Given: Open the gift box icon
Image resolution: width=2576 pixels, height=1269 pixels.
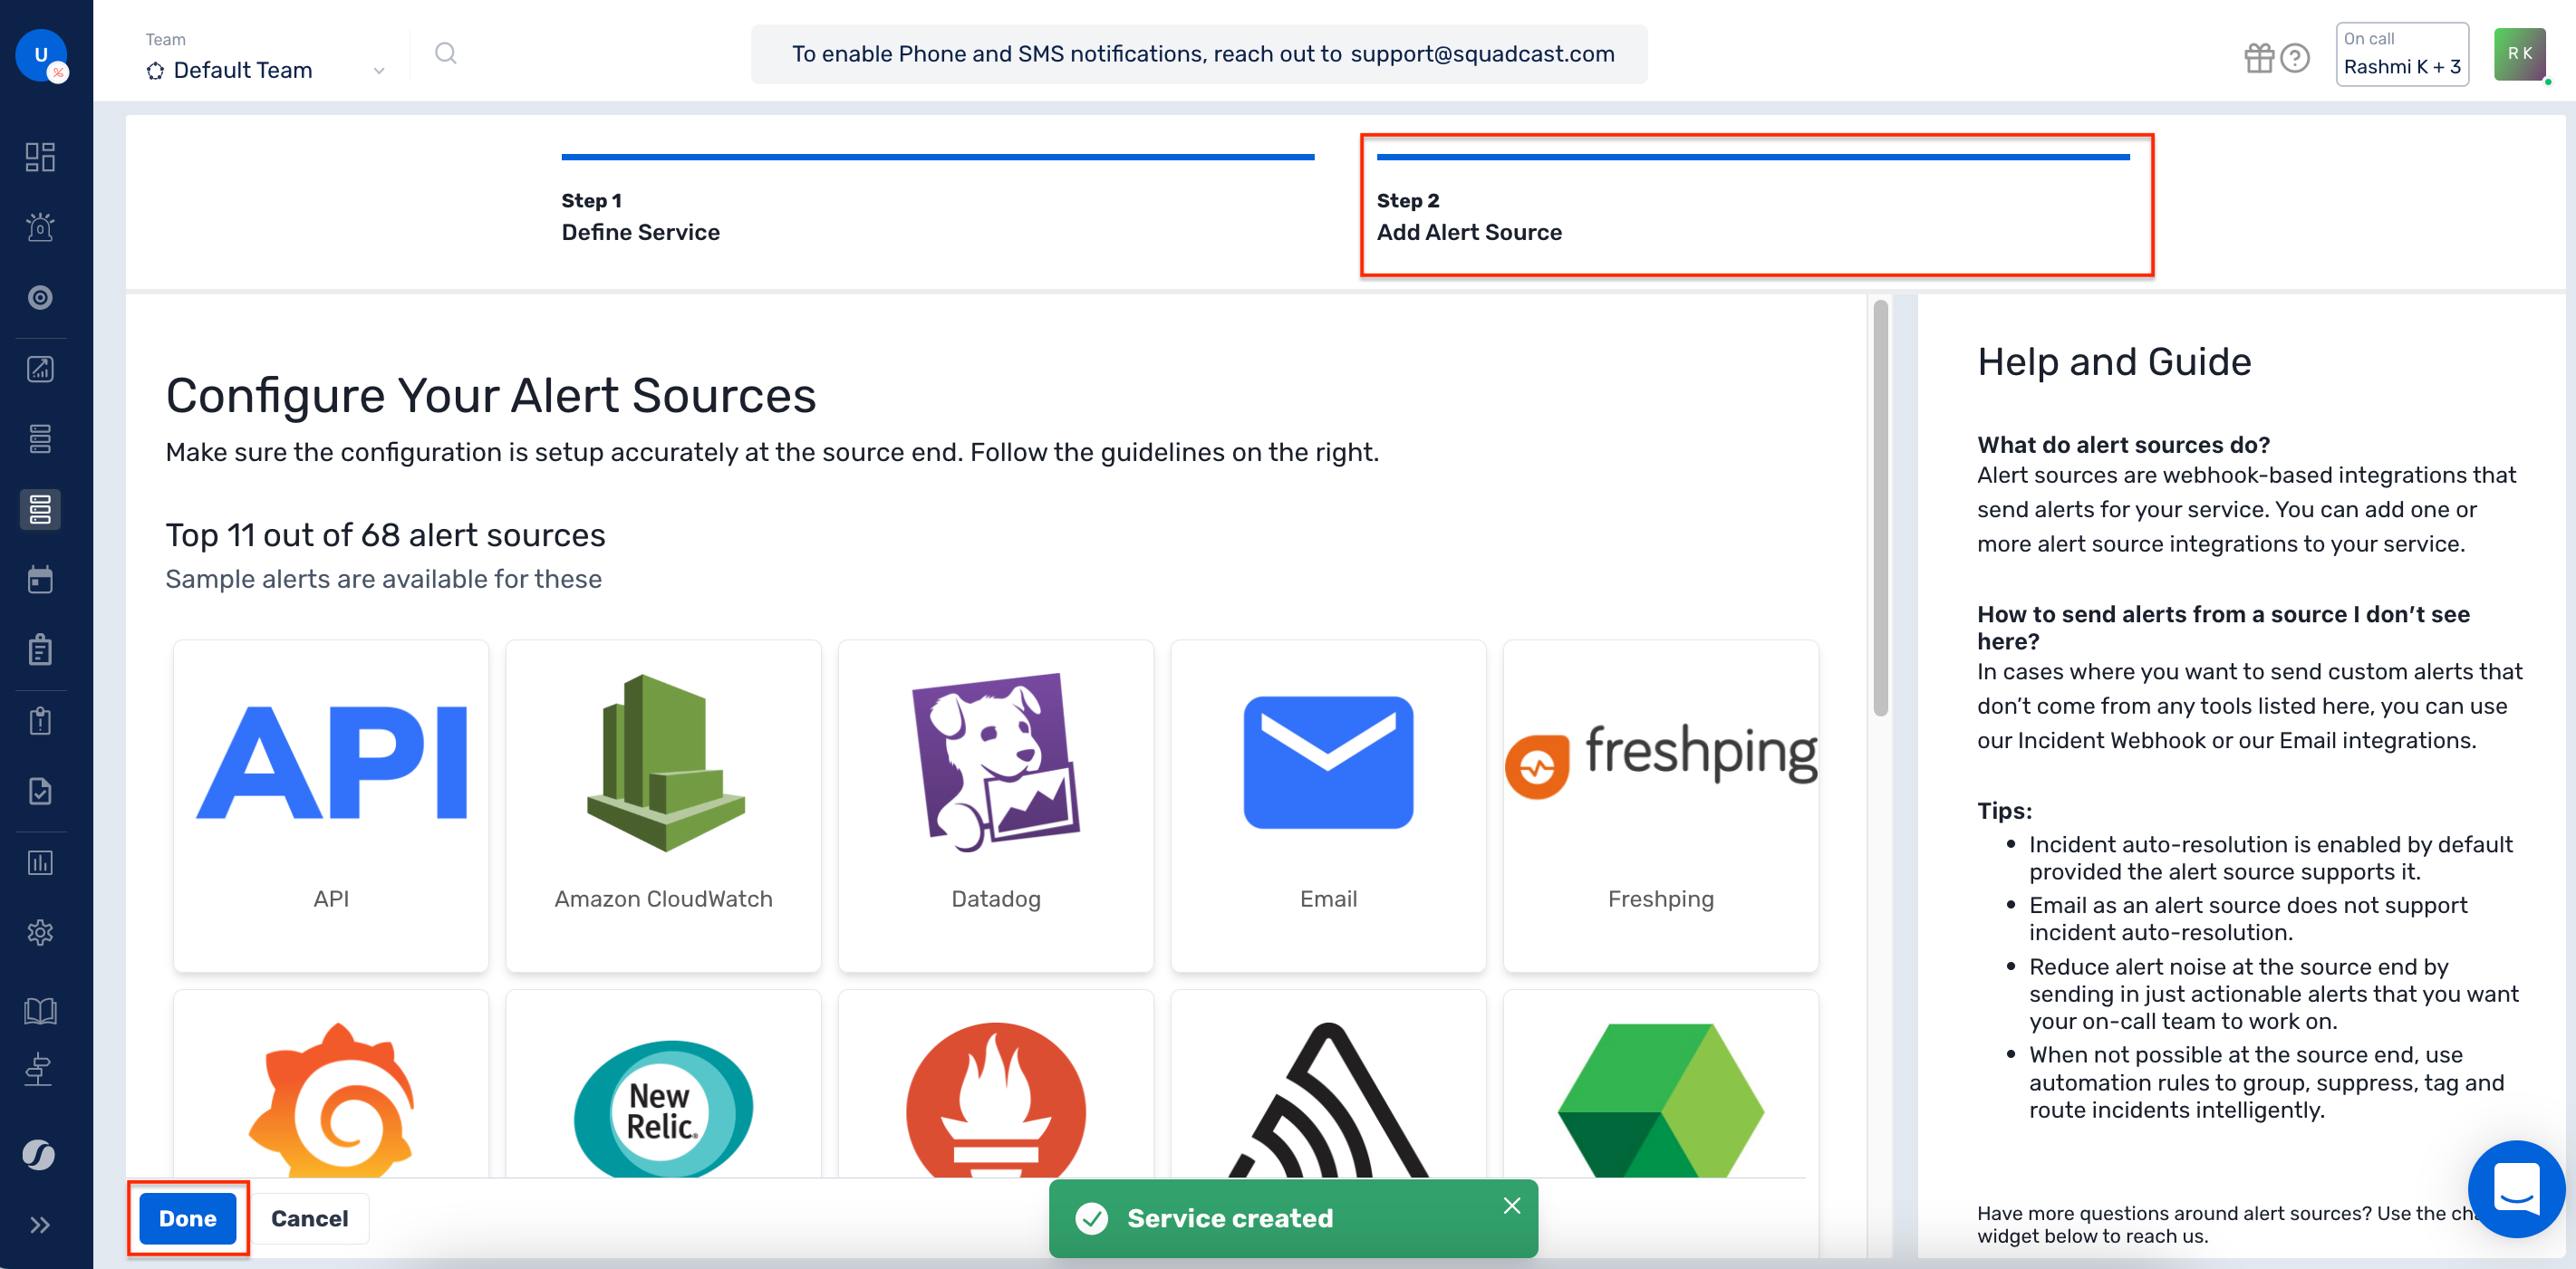Looking at the screenshot, I should (2259, 59).
